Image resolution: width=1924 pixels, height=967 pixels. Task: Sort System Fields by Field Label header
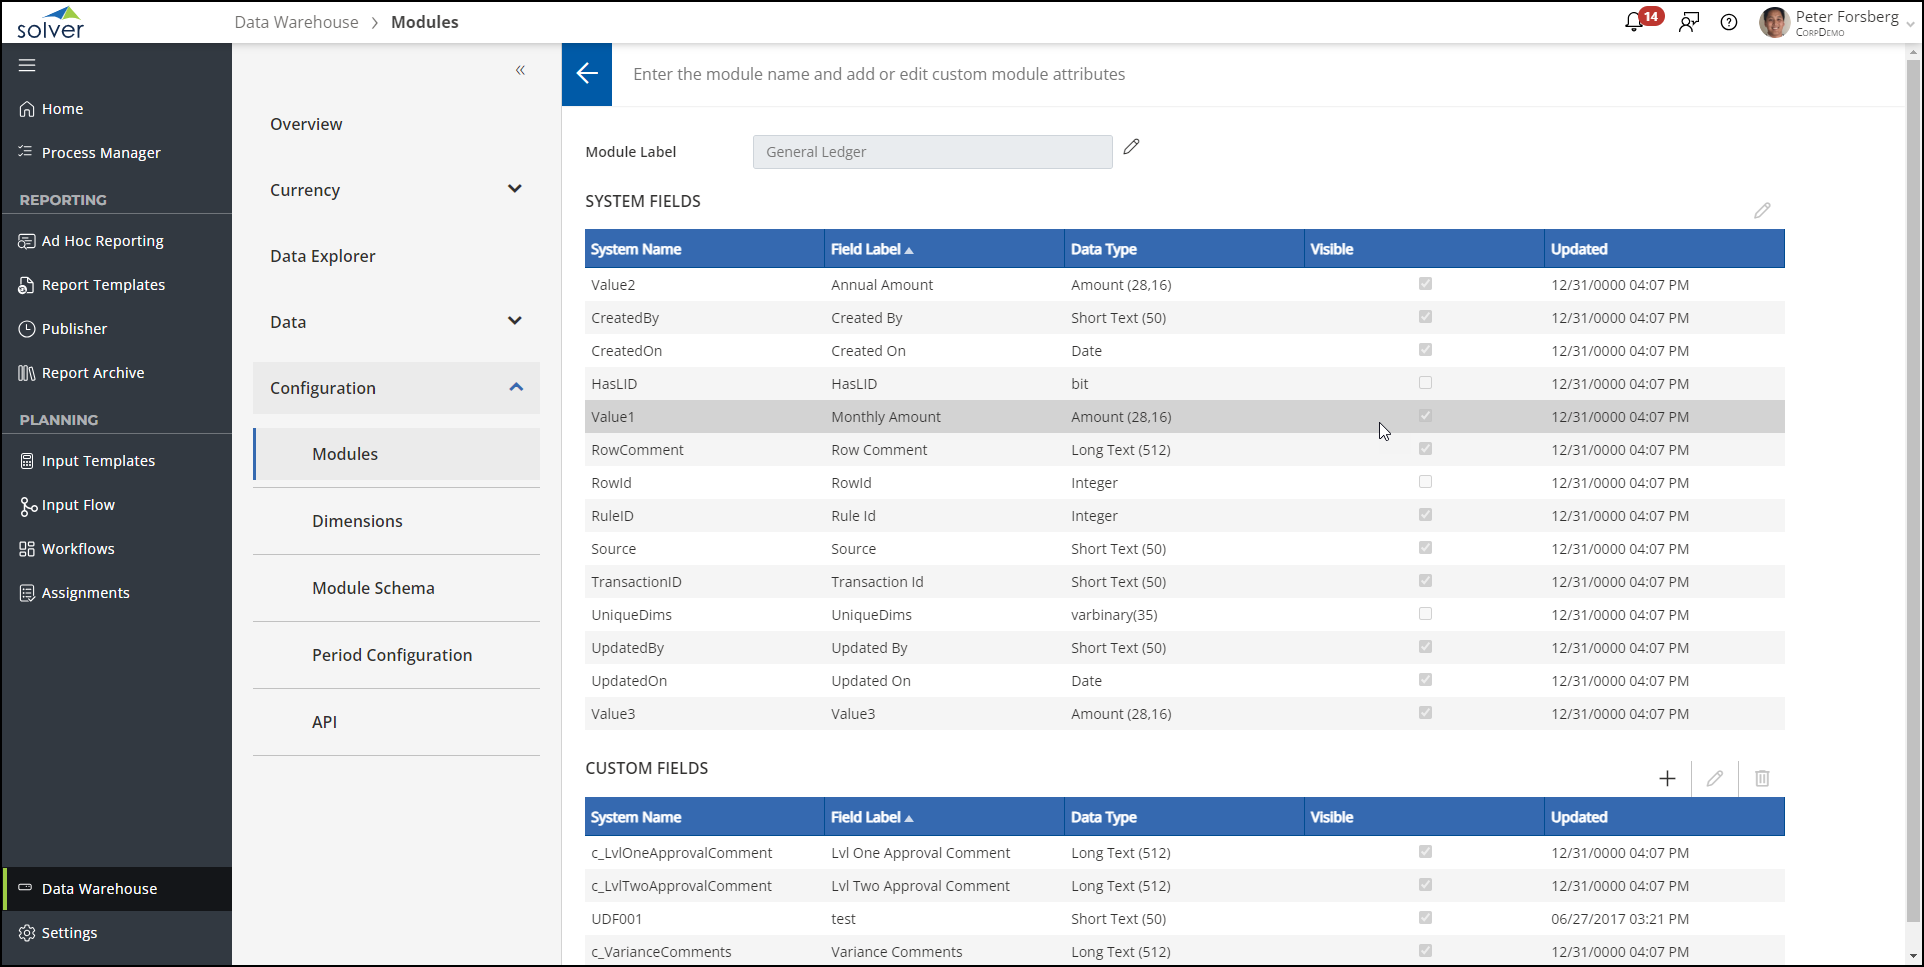(866, 249)
